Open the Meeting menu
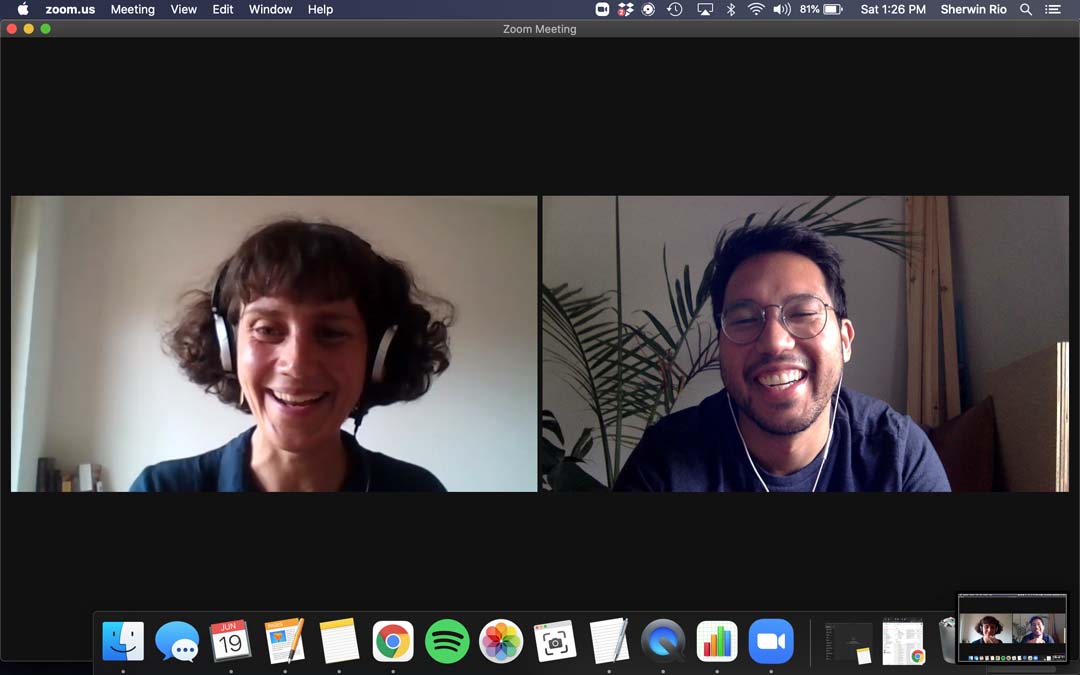Screen dimensions: 1080x675 point(133,9)
